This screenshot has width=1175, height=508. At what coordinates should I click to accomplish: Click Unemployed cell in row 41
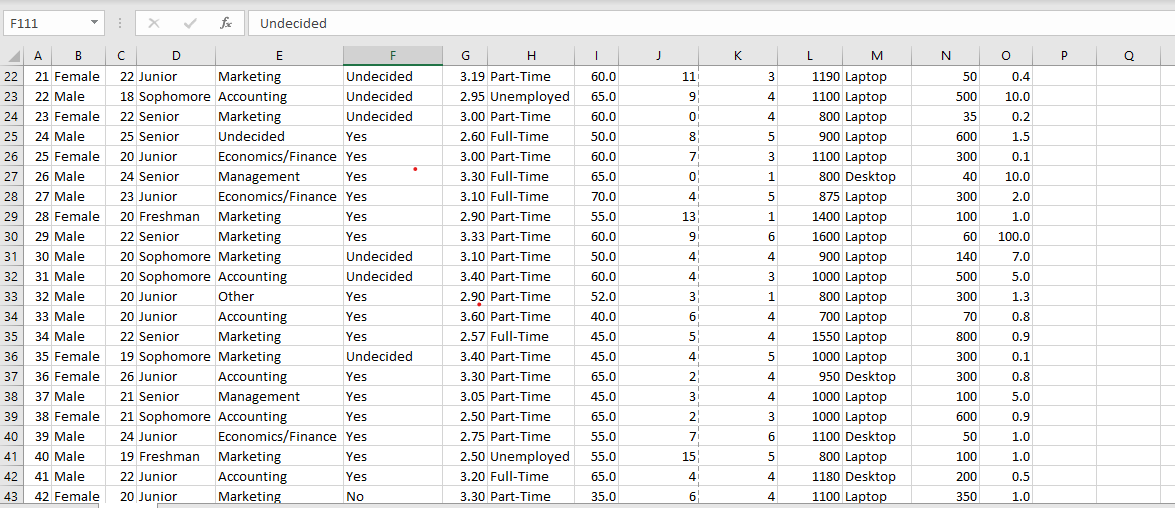click(531, 456)
